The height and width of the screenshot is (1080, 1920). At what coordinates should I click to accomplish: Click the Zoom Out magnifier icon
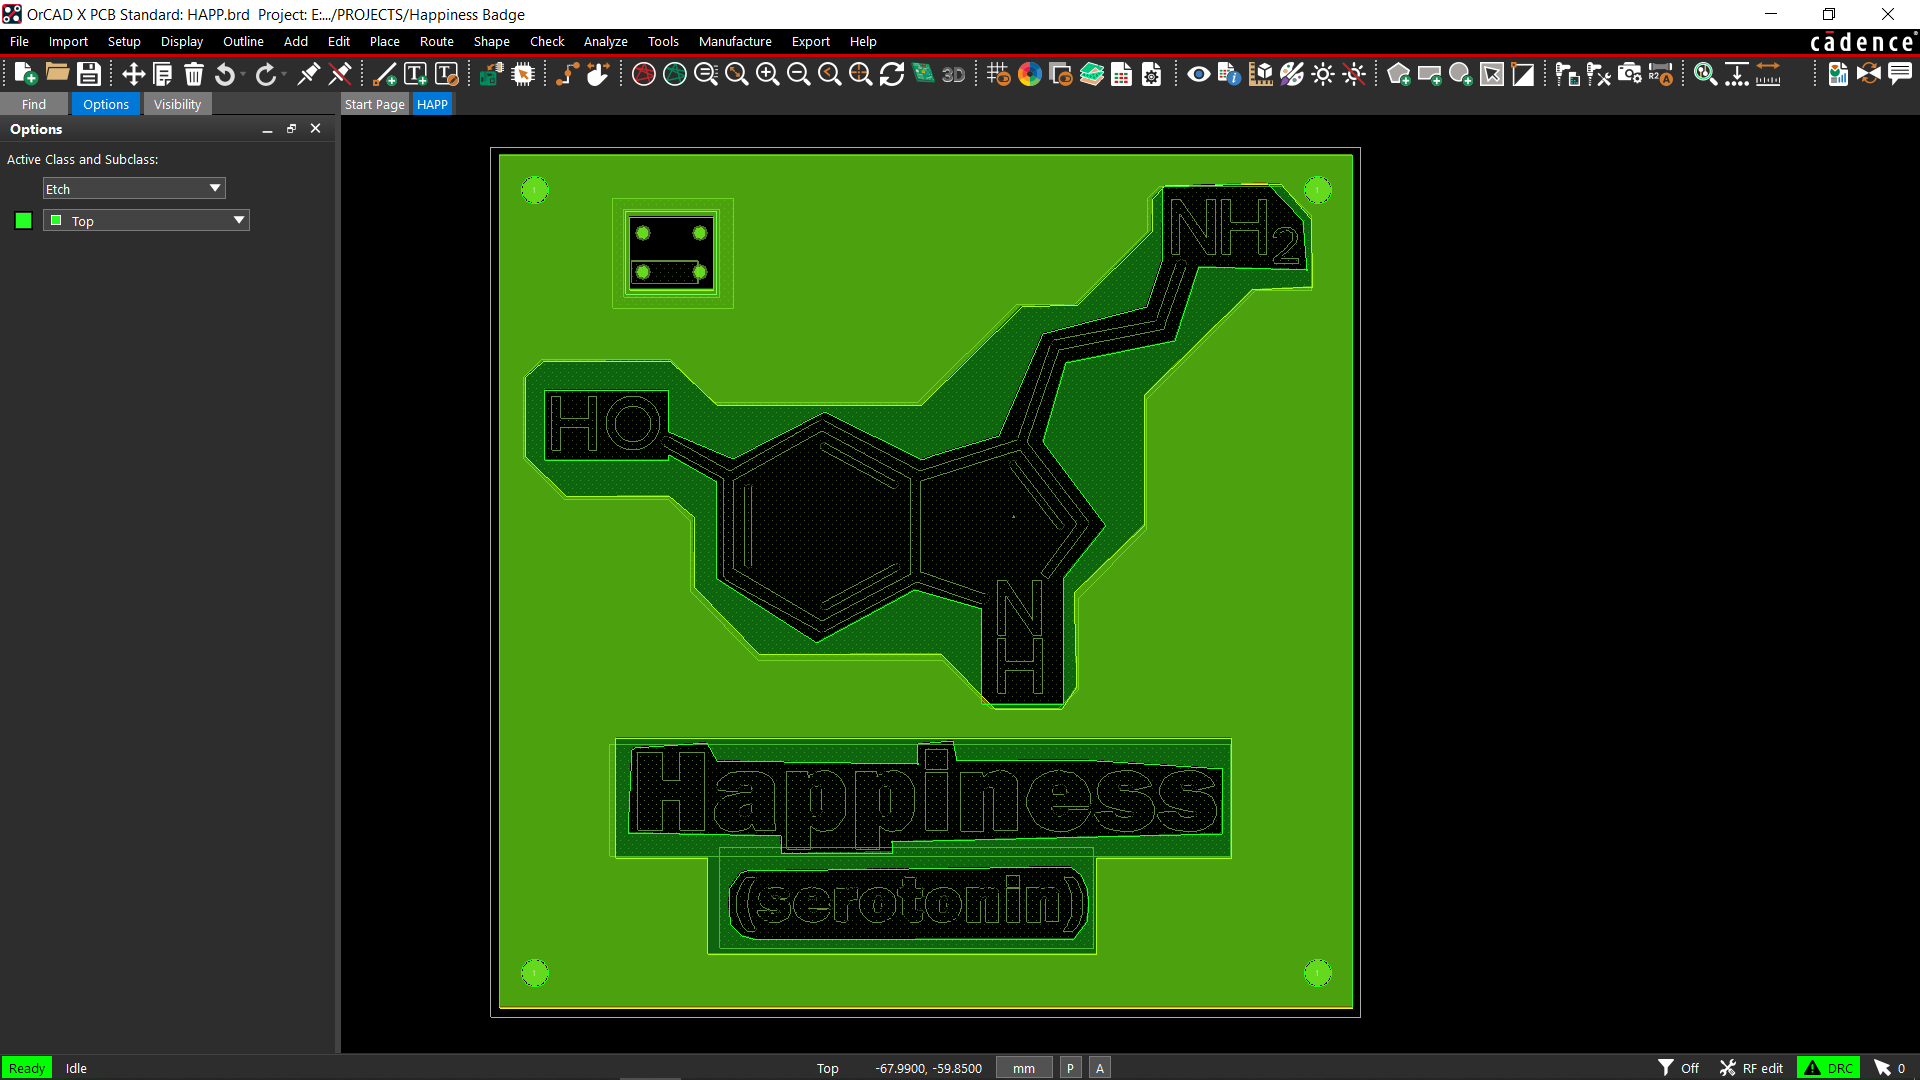point(799,74)
